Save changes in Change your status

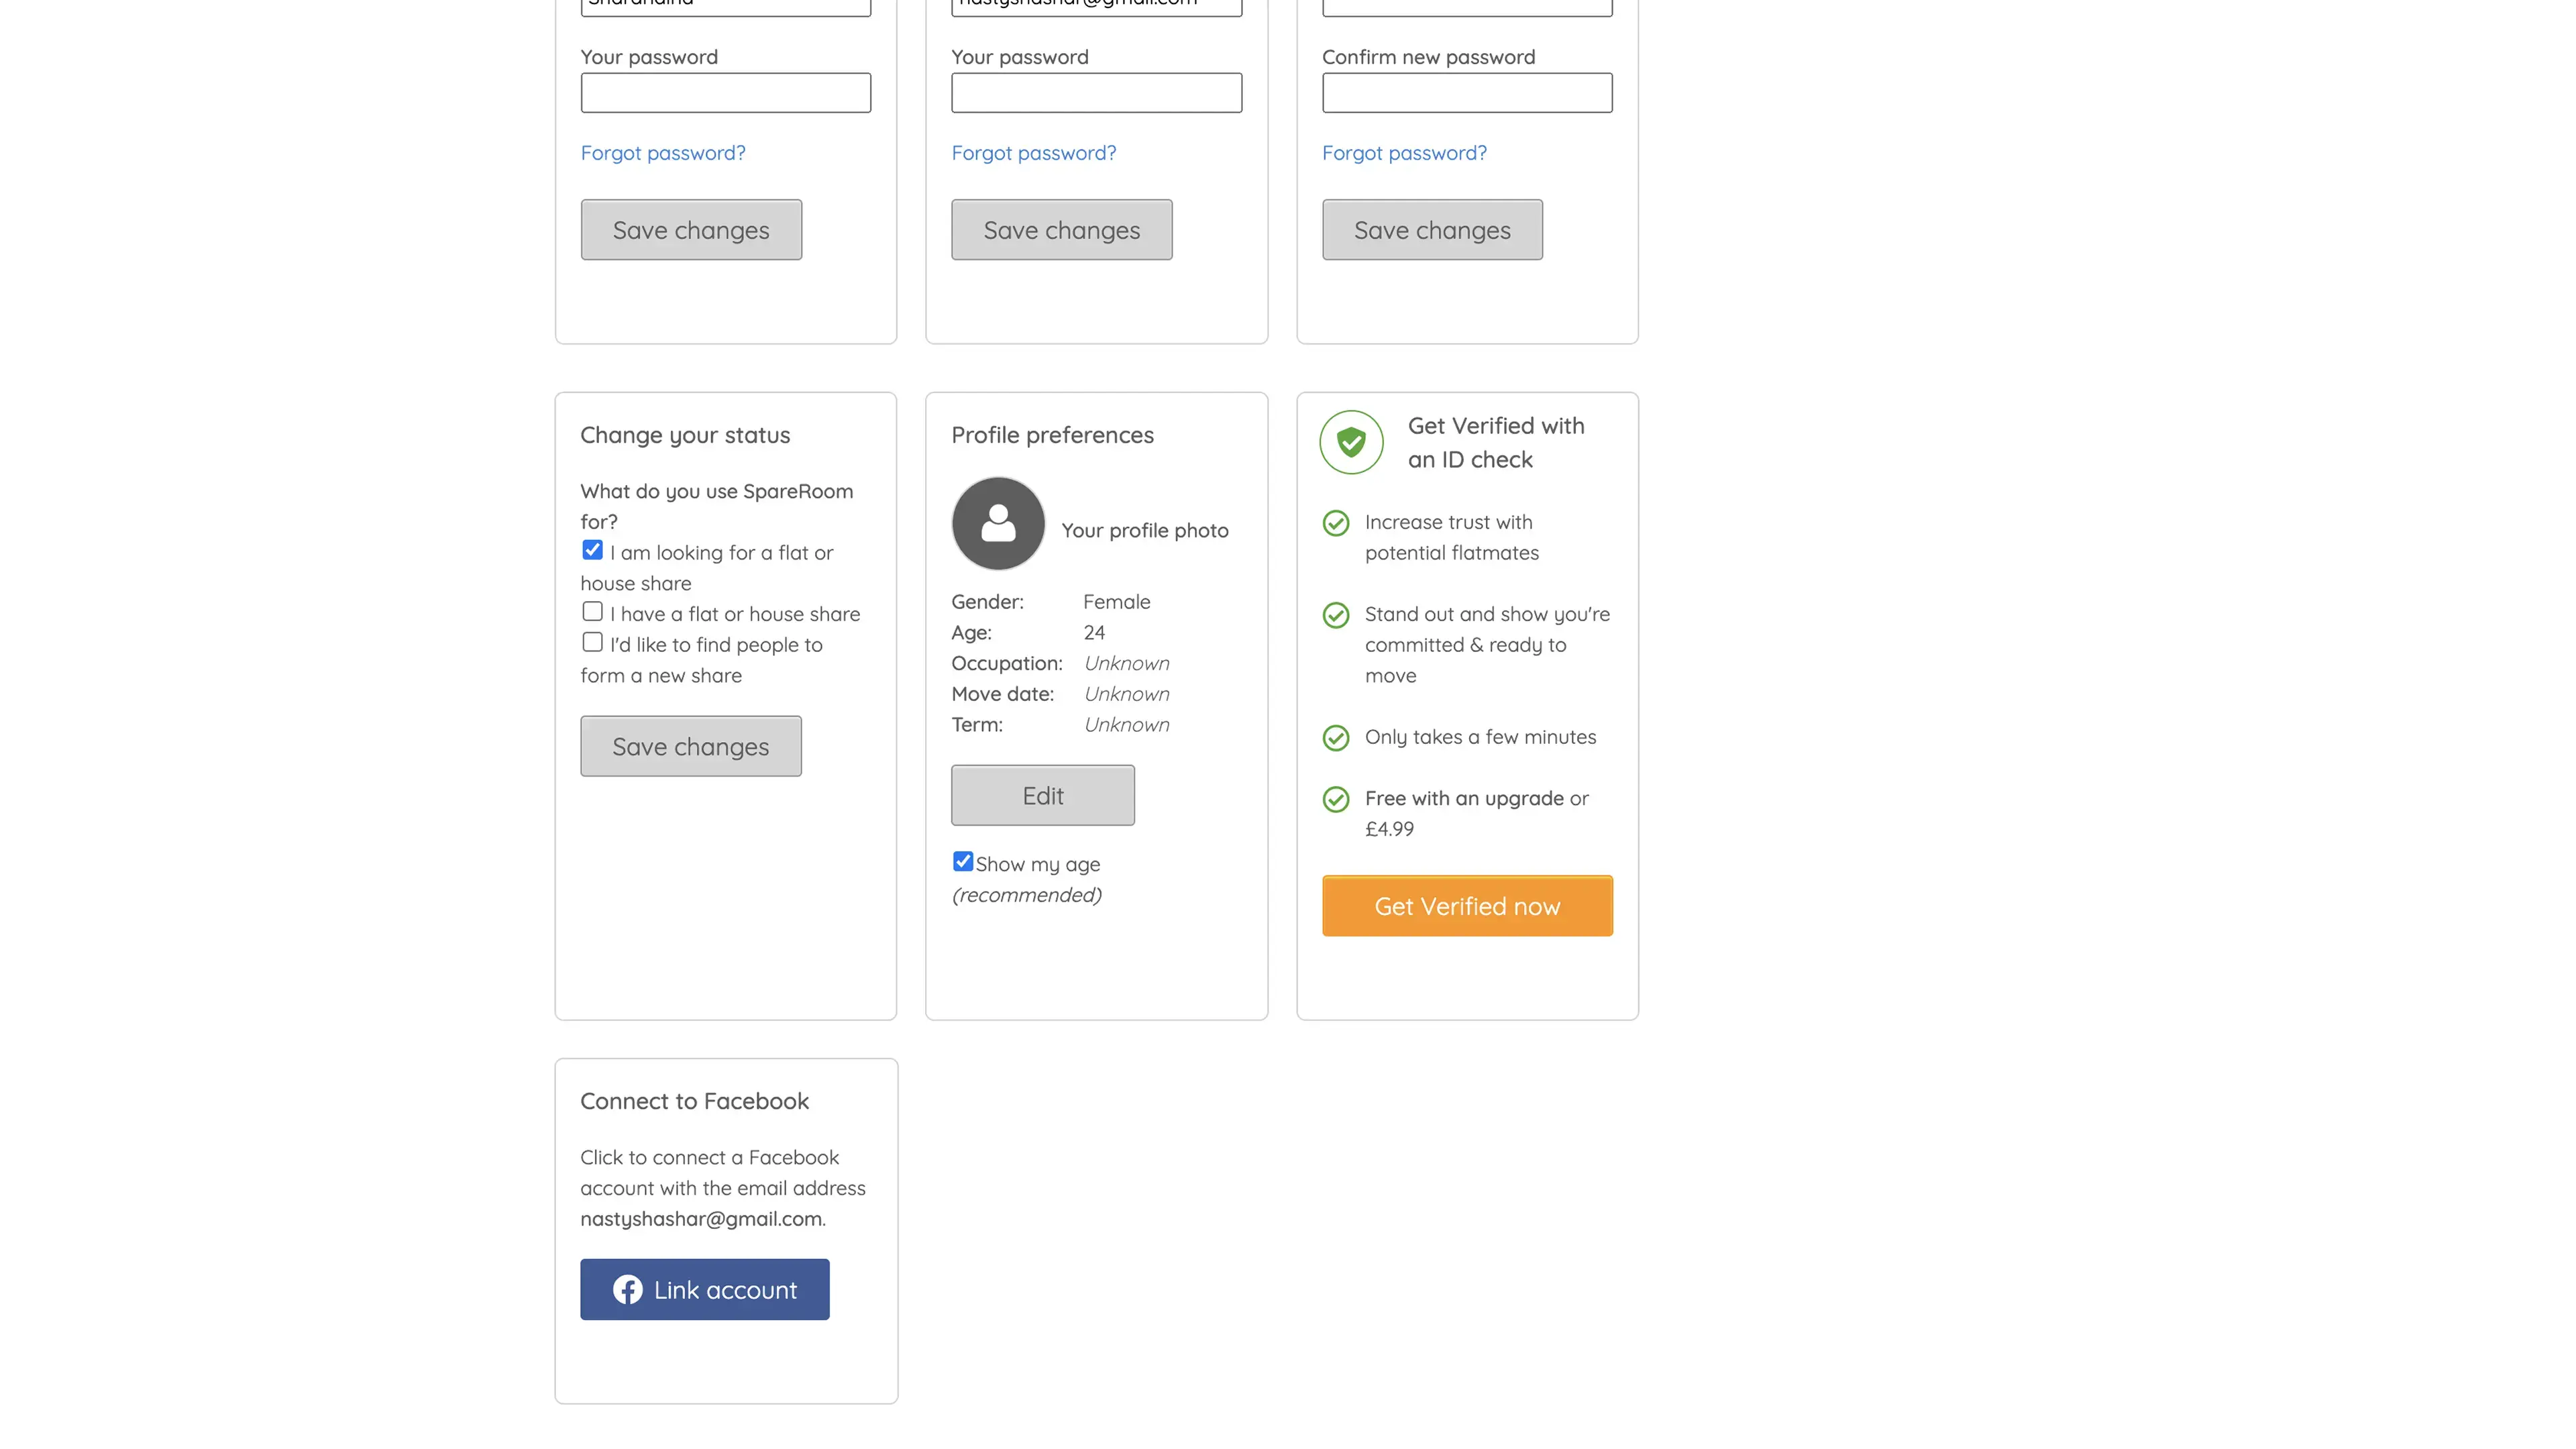point(690,746)
